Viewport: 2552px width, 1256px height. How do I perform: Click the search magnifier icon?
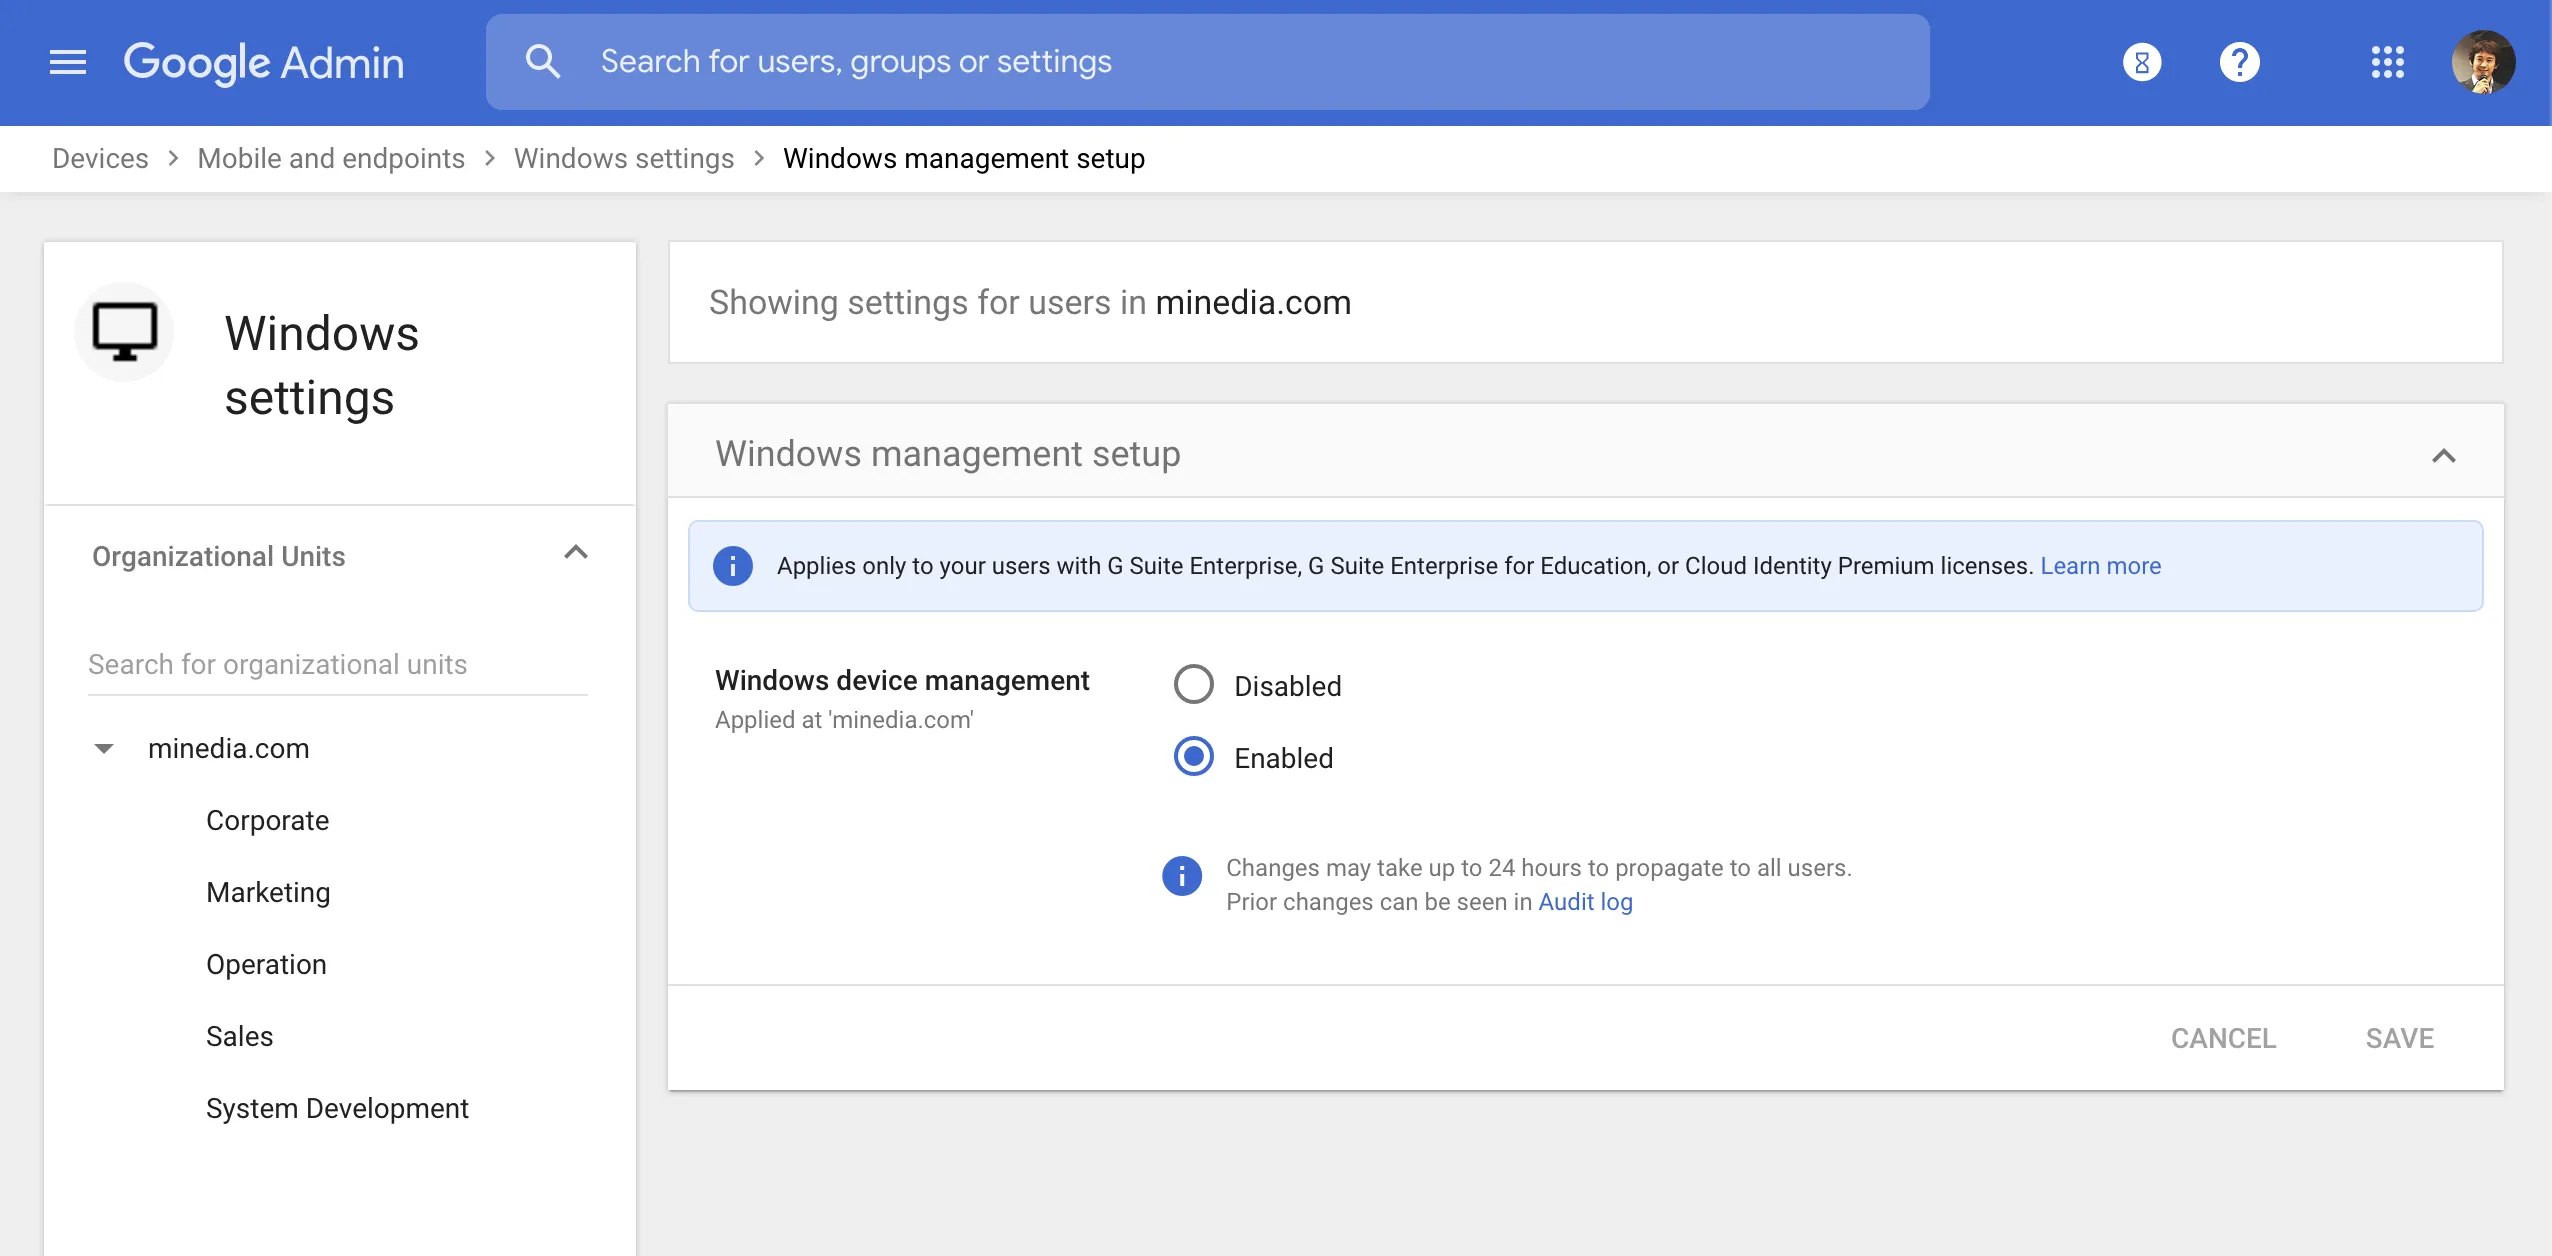pyautogui.click(x=542, y=62)
